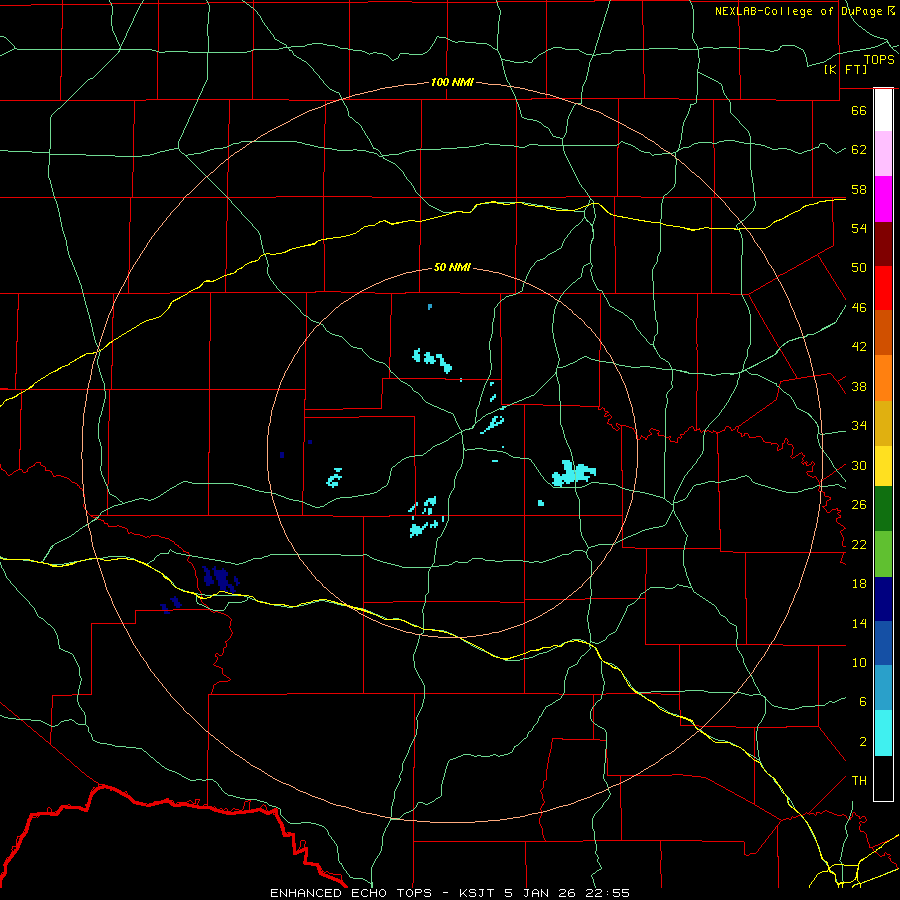Click the legend value 6
The width and height of the screenshot is (900, 900).
[863, 702]
